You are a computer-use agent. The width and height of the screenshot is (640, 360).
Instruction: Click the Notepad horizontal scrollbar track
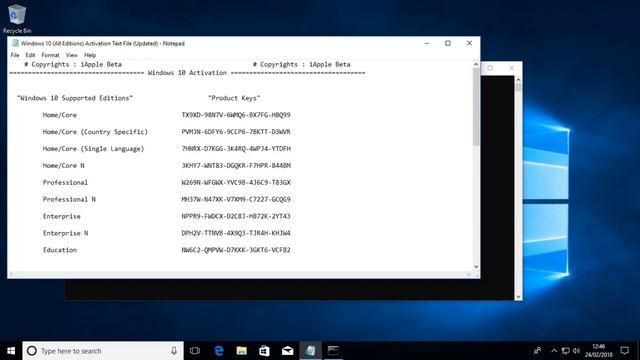coord(240,274)
